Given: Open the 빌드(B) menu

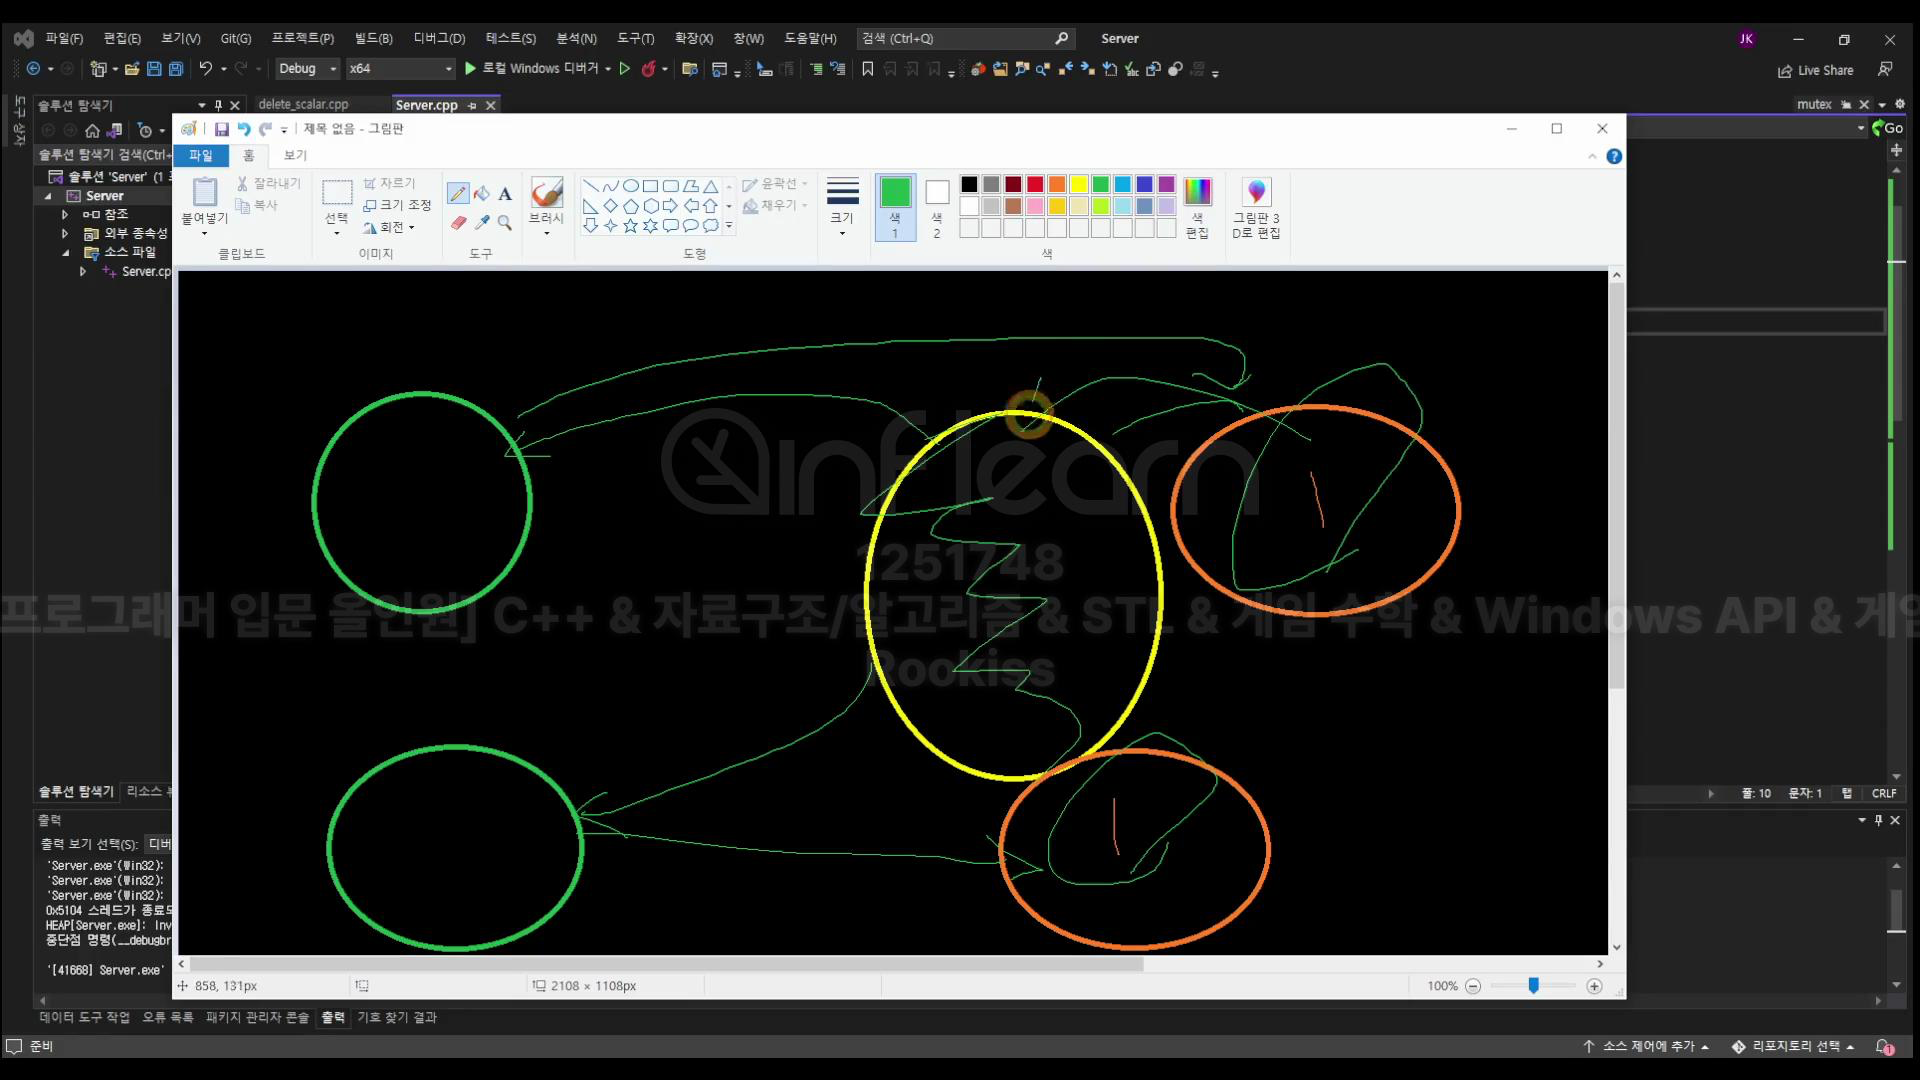Looking at the screenshot, I should coord(373,38).
